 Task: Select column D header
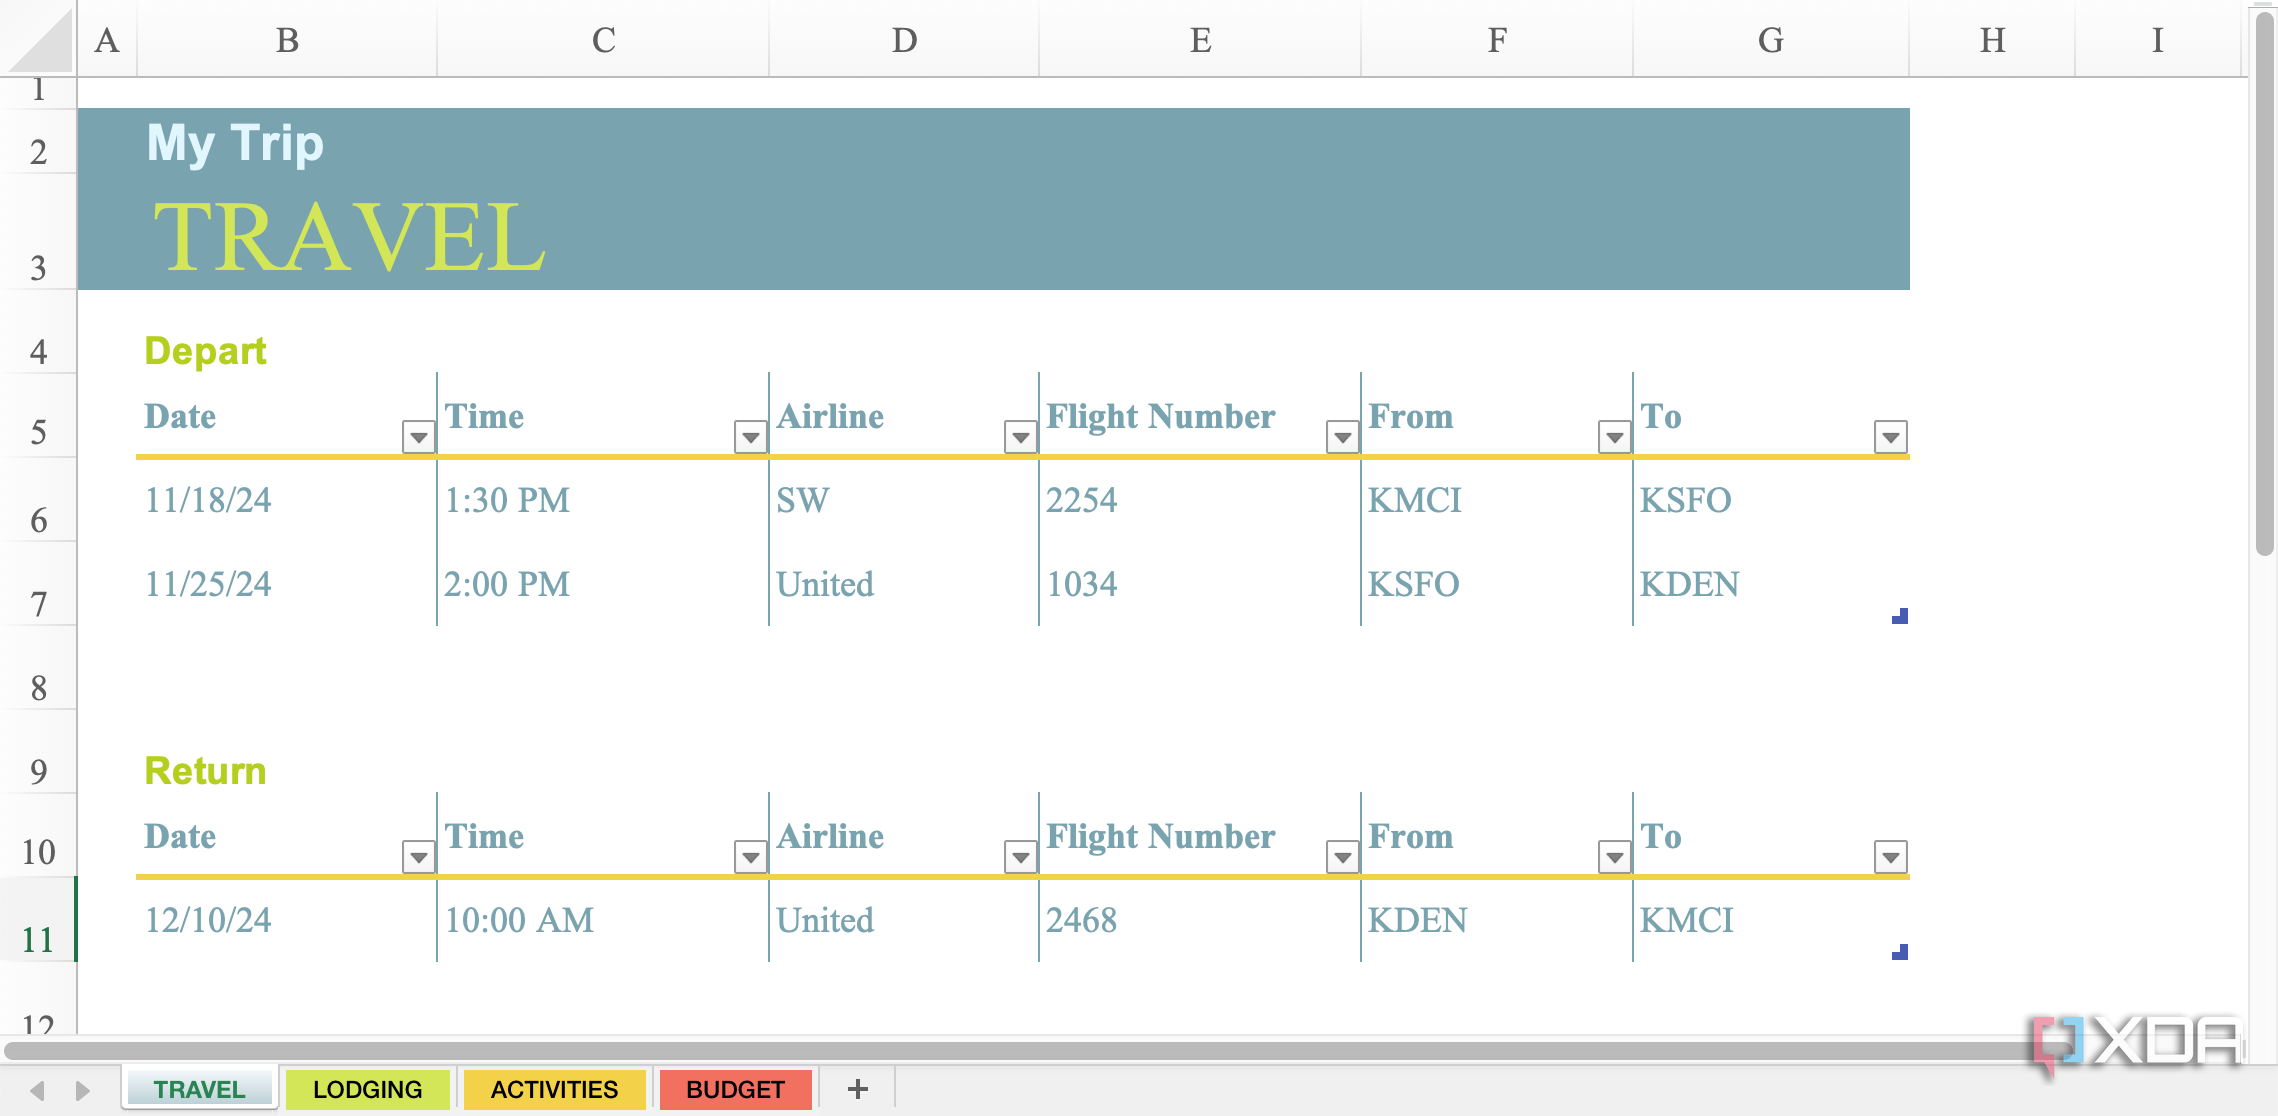[x=903, y=40]
